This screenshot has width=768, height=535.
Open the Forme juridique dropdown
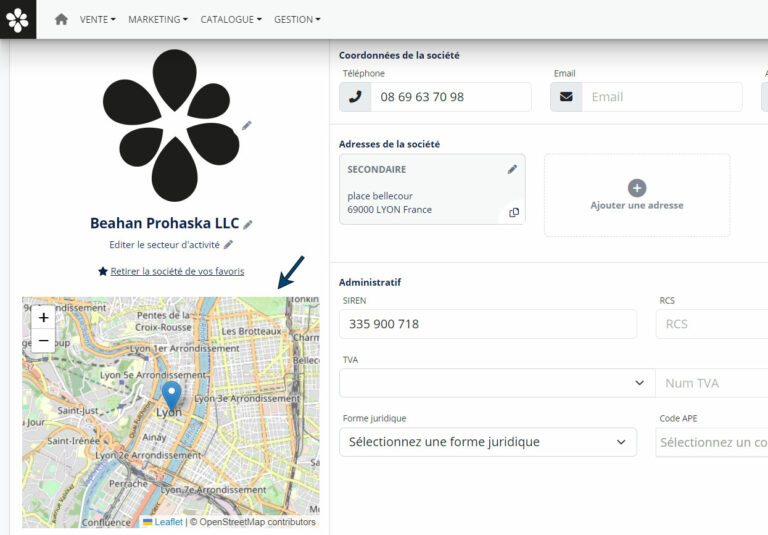click(488, 442)
